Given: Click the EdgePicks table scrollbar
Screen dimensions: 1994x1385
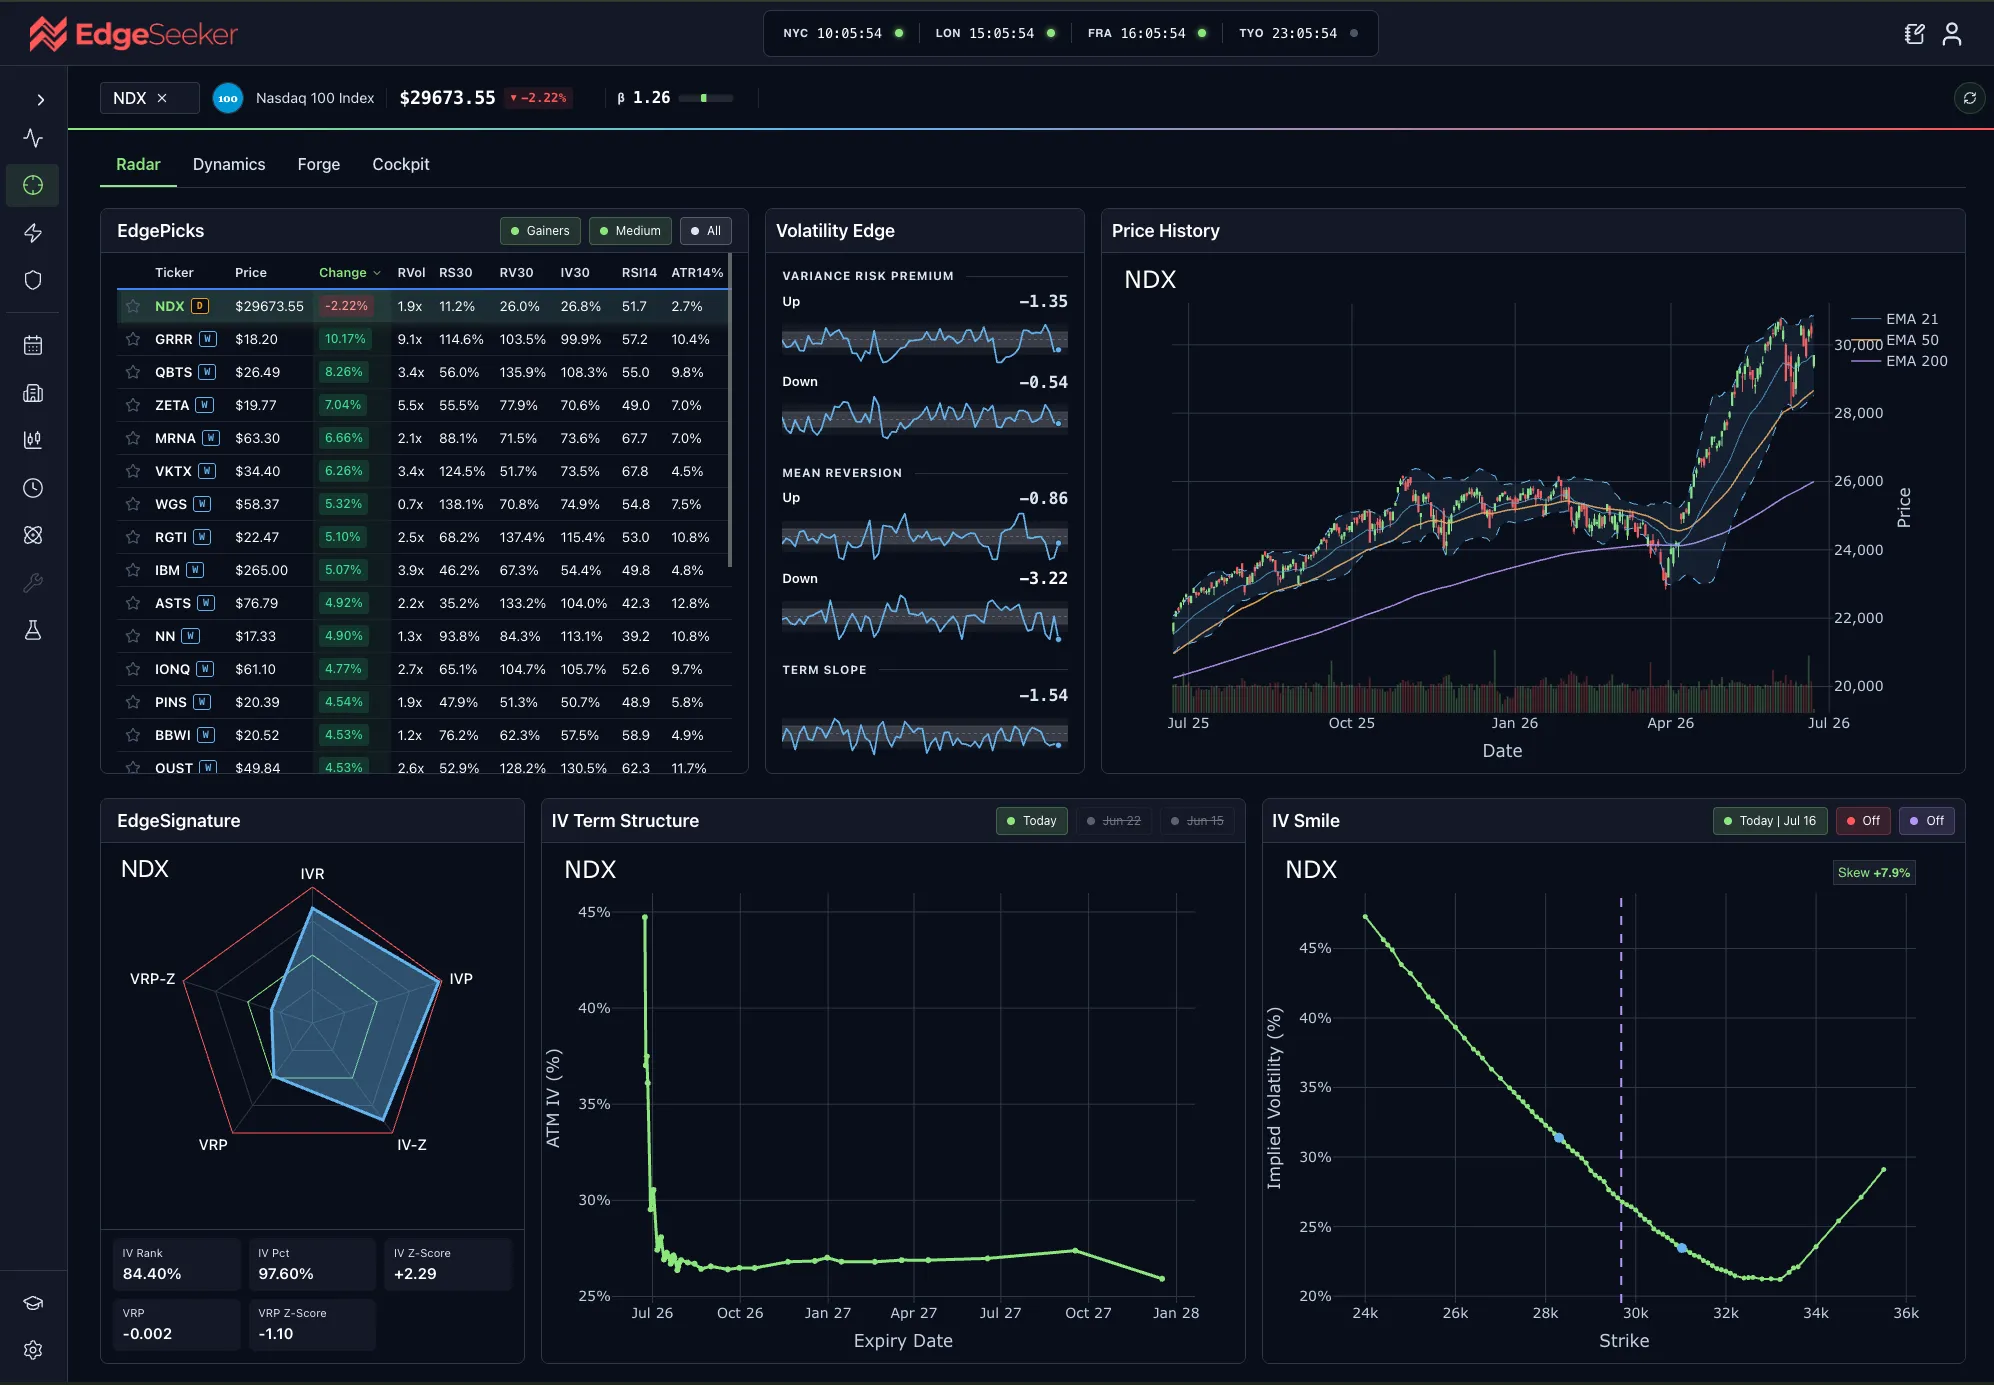Looking at the screenshot, I should (x=730, y=410).
